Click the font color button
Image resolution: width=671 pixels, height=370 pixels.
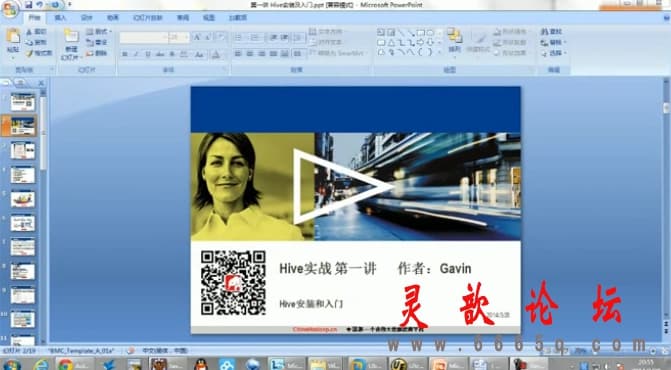pos(216,54)
